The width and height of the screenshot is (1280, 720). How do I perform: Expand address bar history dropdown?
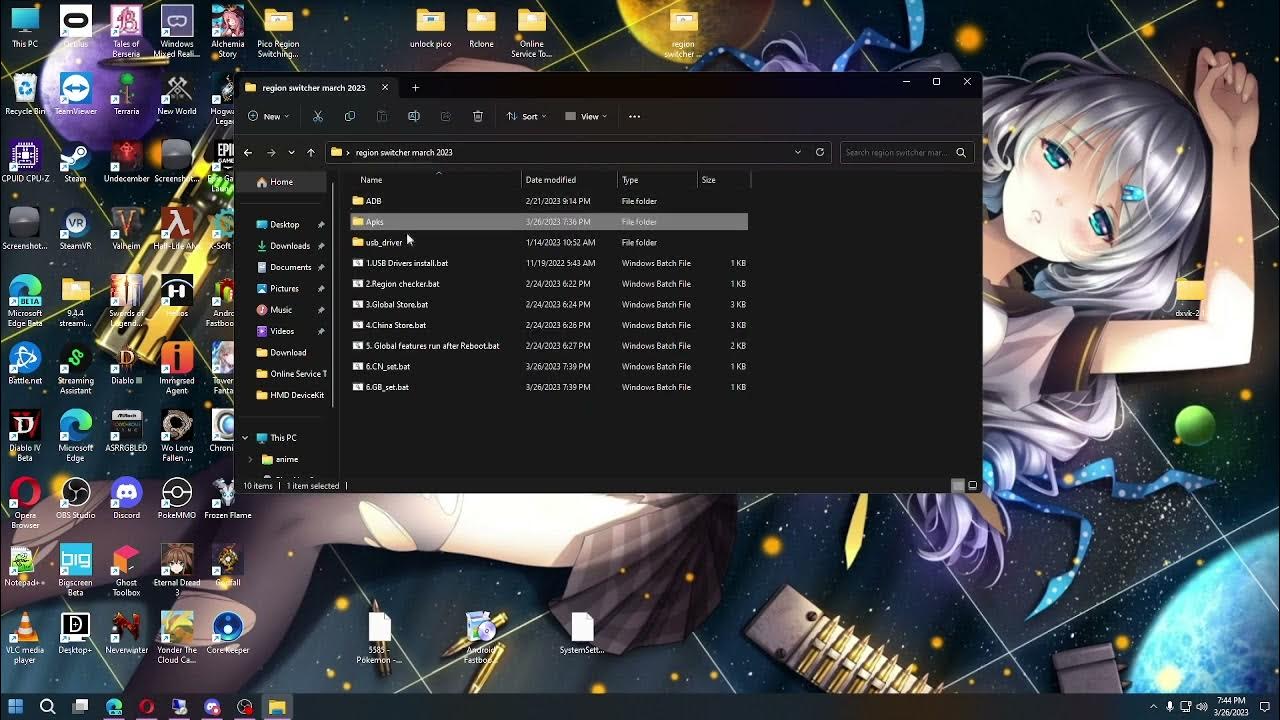pos(798,152)
